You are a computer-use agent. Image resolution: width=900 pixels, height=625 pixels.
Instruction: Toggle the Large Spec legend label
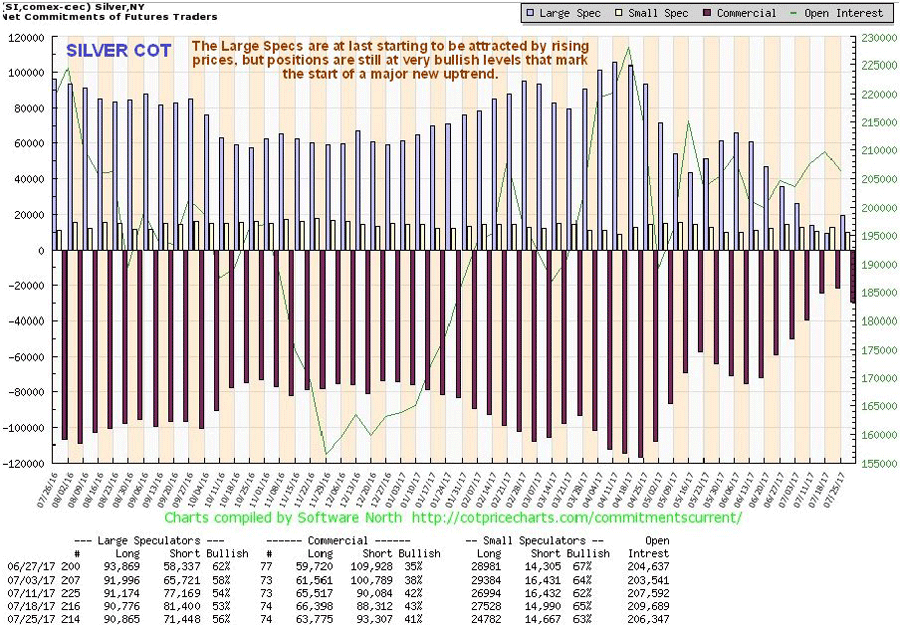click(569, 13)
